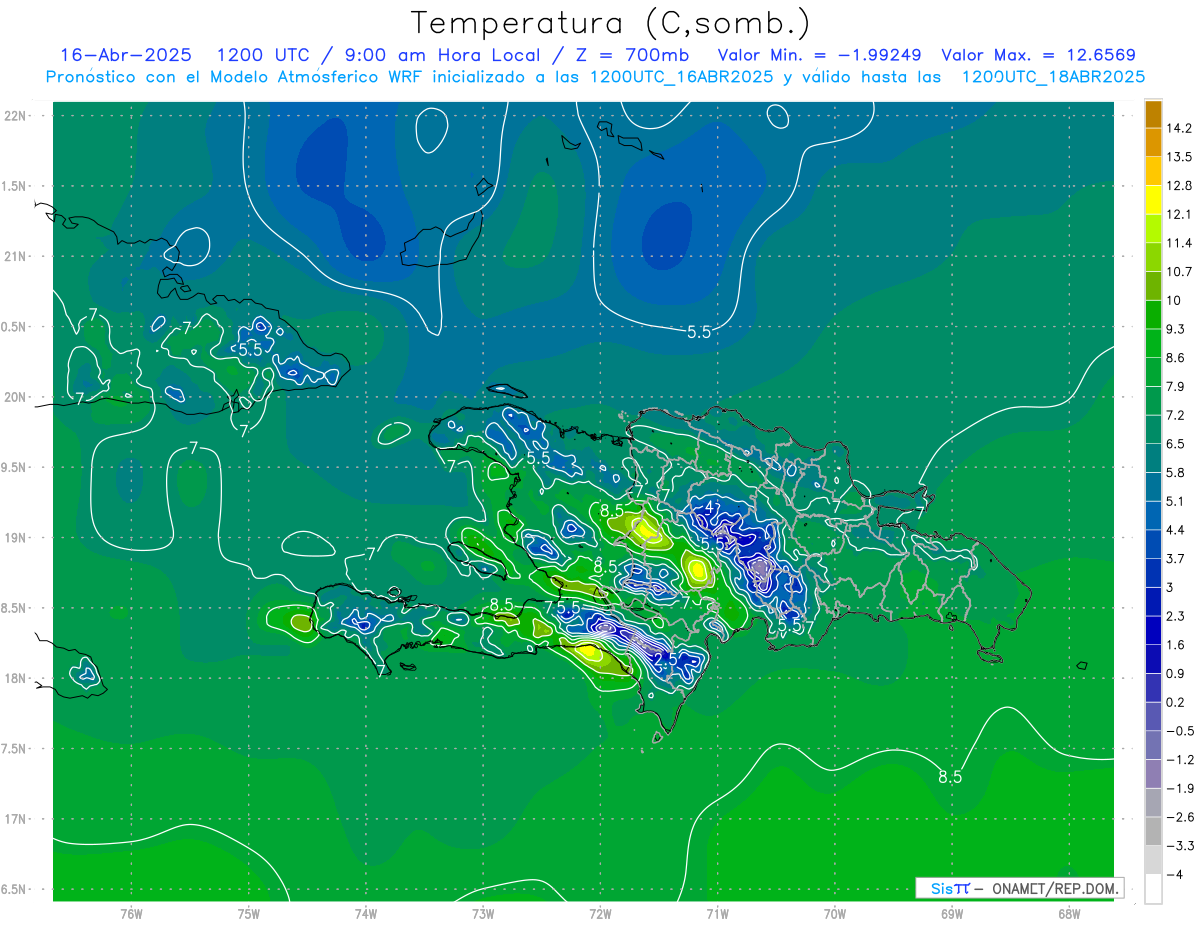Click longitude axis label "72W"

(x=600, y=914)
